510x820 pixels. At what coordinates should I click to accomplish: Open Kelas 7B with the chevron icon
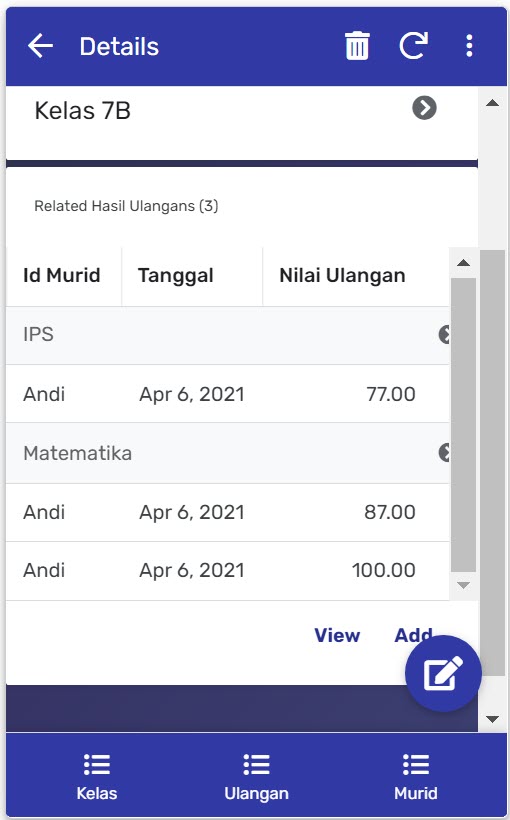point(424,108)
